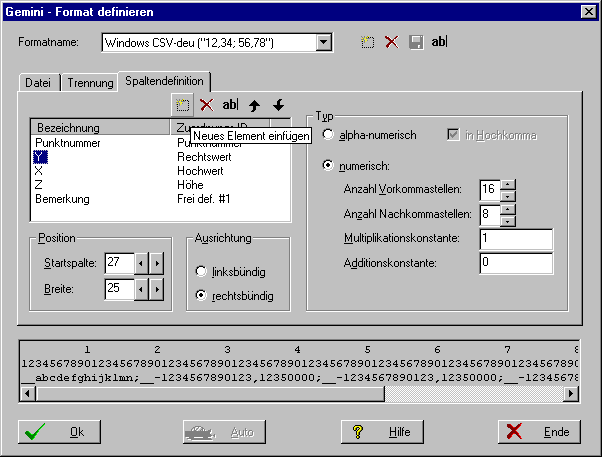The image size is (602, 457).
Task: Move selected element up with arrow
Action: 254,105
